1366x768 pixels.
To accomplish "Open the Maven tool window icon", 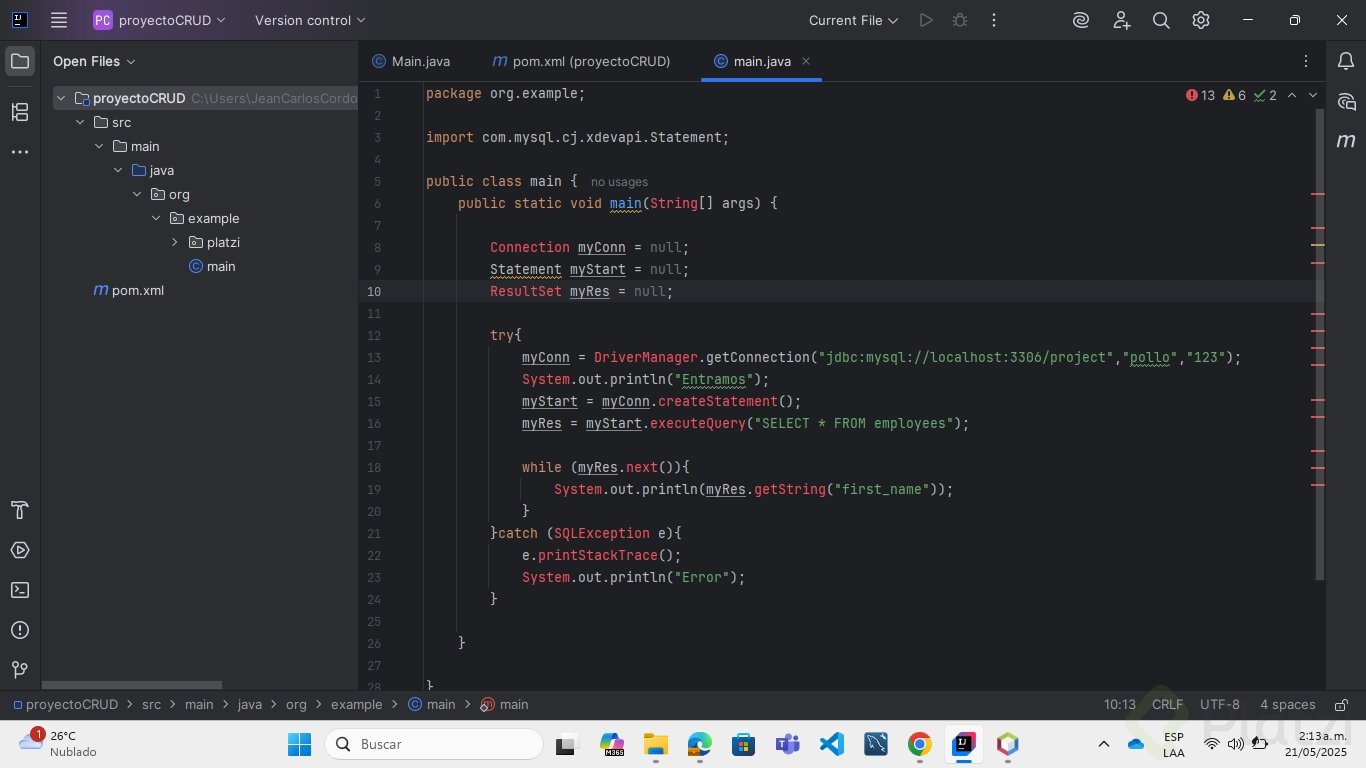I will (1346, 141).
